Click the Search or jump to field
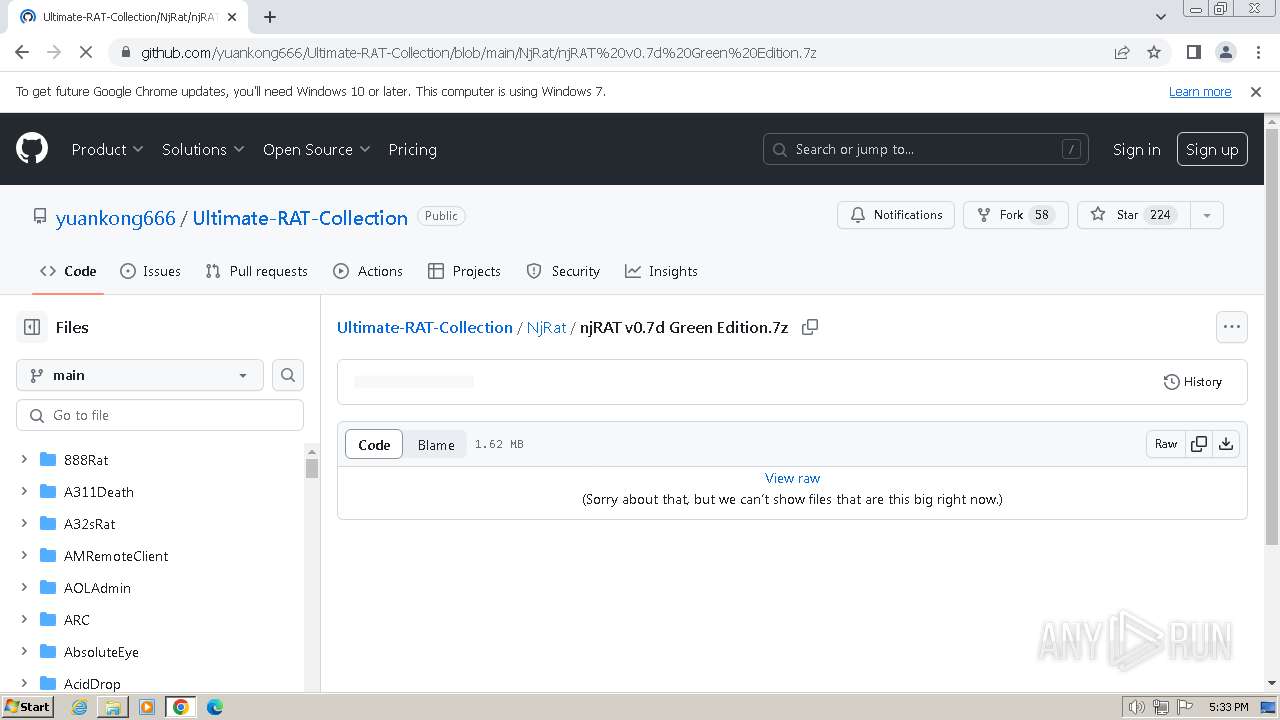The width and height of the screenshot is (1280, 720). tap(926, 149)
